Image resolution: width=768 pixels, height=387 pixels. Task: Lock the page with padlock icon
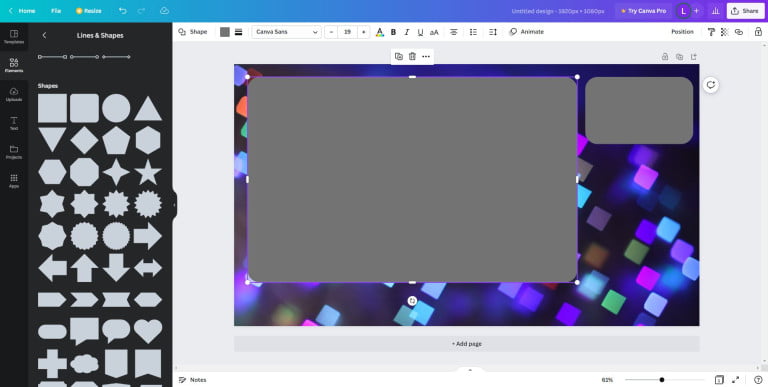tap(665, 57)
